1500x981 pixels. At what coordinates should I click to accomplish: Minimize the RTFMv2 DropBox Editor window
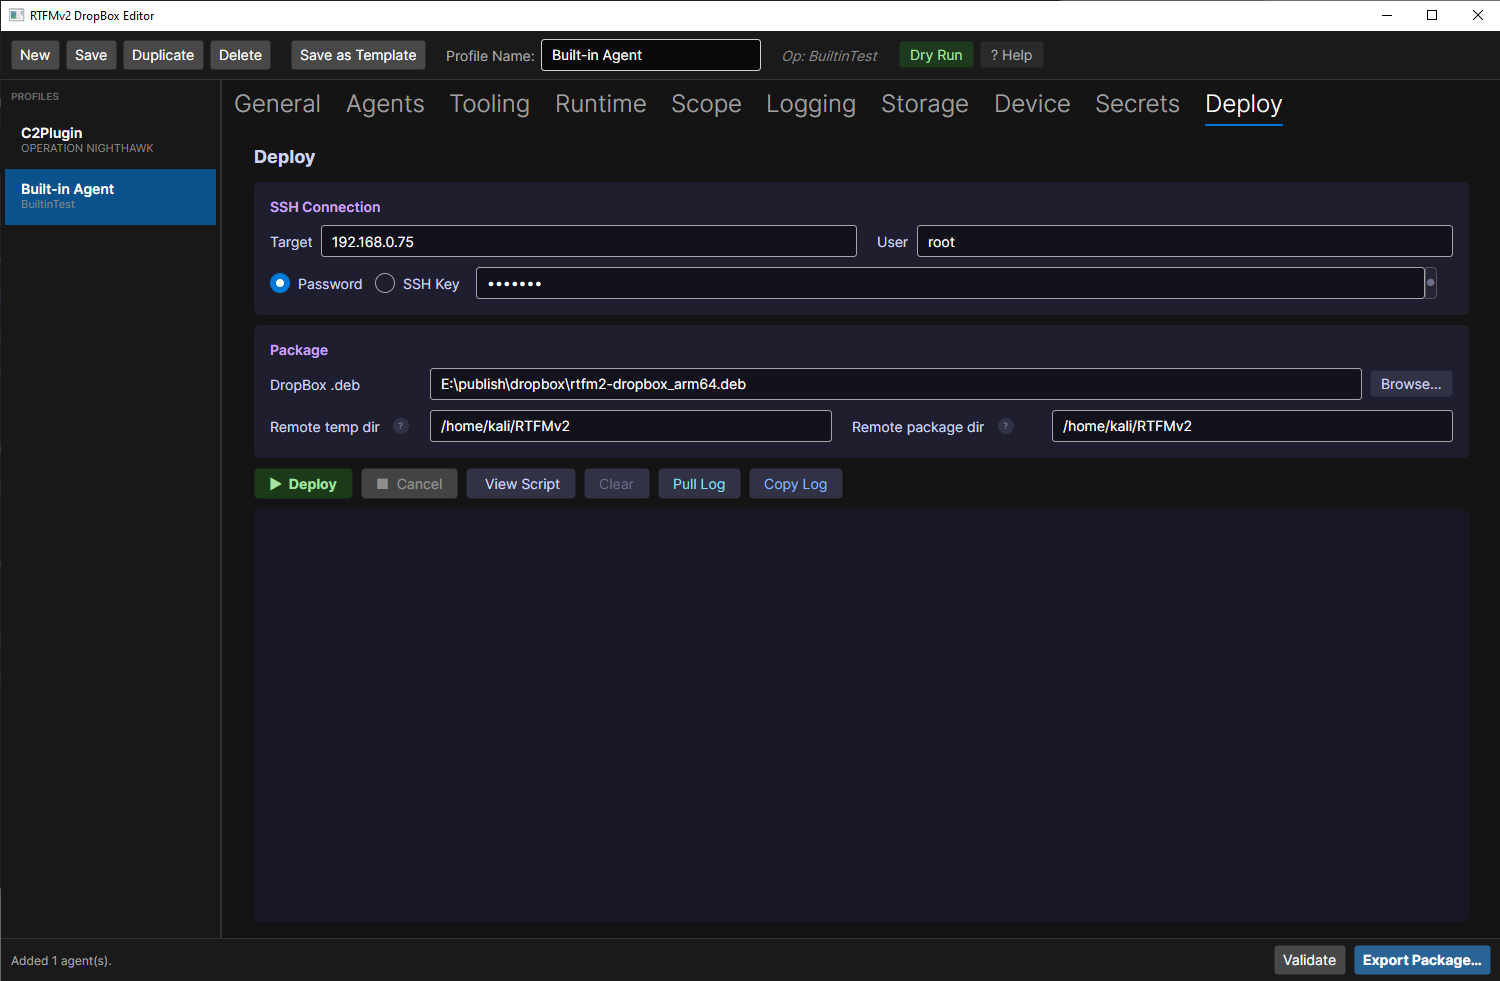pos(1387,15)
